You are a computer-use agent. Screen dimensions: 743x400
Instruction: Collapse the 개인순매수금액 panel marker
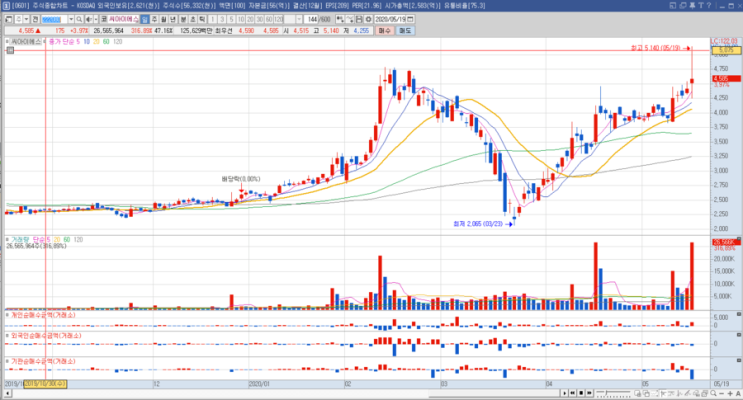coord(7,315)
